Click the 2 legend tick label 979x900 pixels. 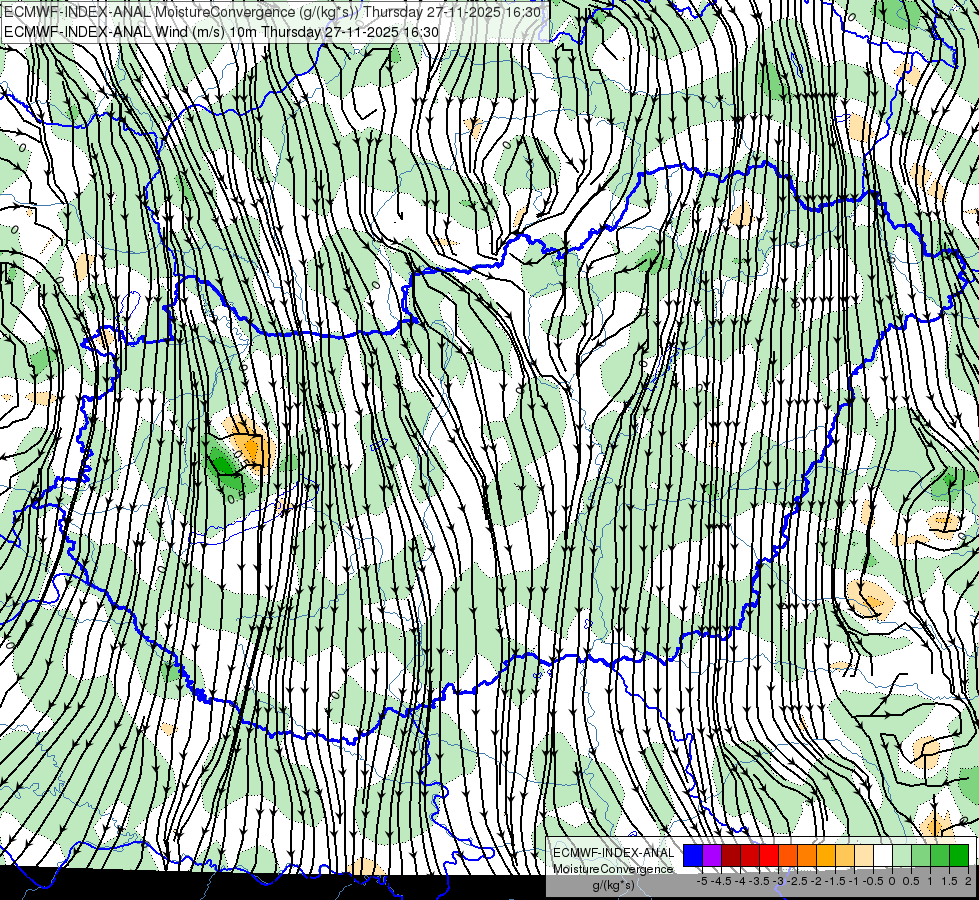968,881
